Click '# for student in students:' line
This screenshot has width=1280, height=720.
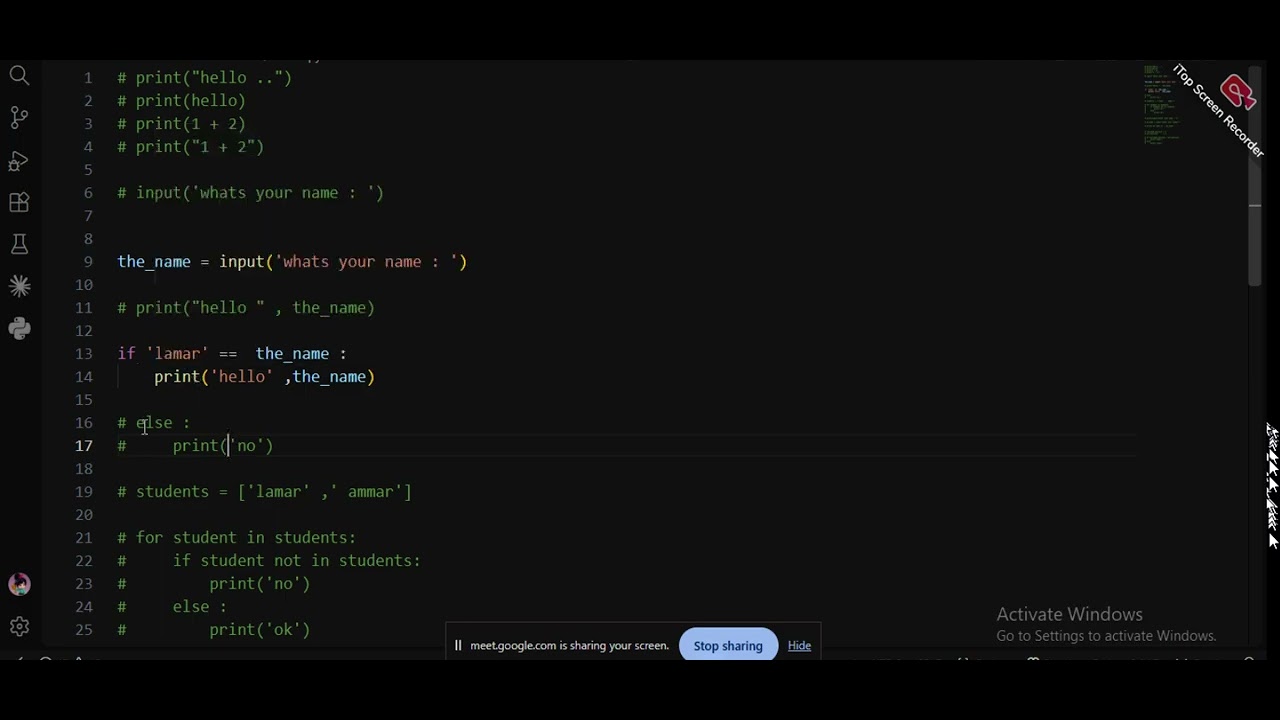pyautogui.click(x=236, y=537)
